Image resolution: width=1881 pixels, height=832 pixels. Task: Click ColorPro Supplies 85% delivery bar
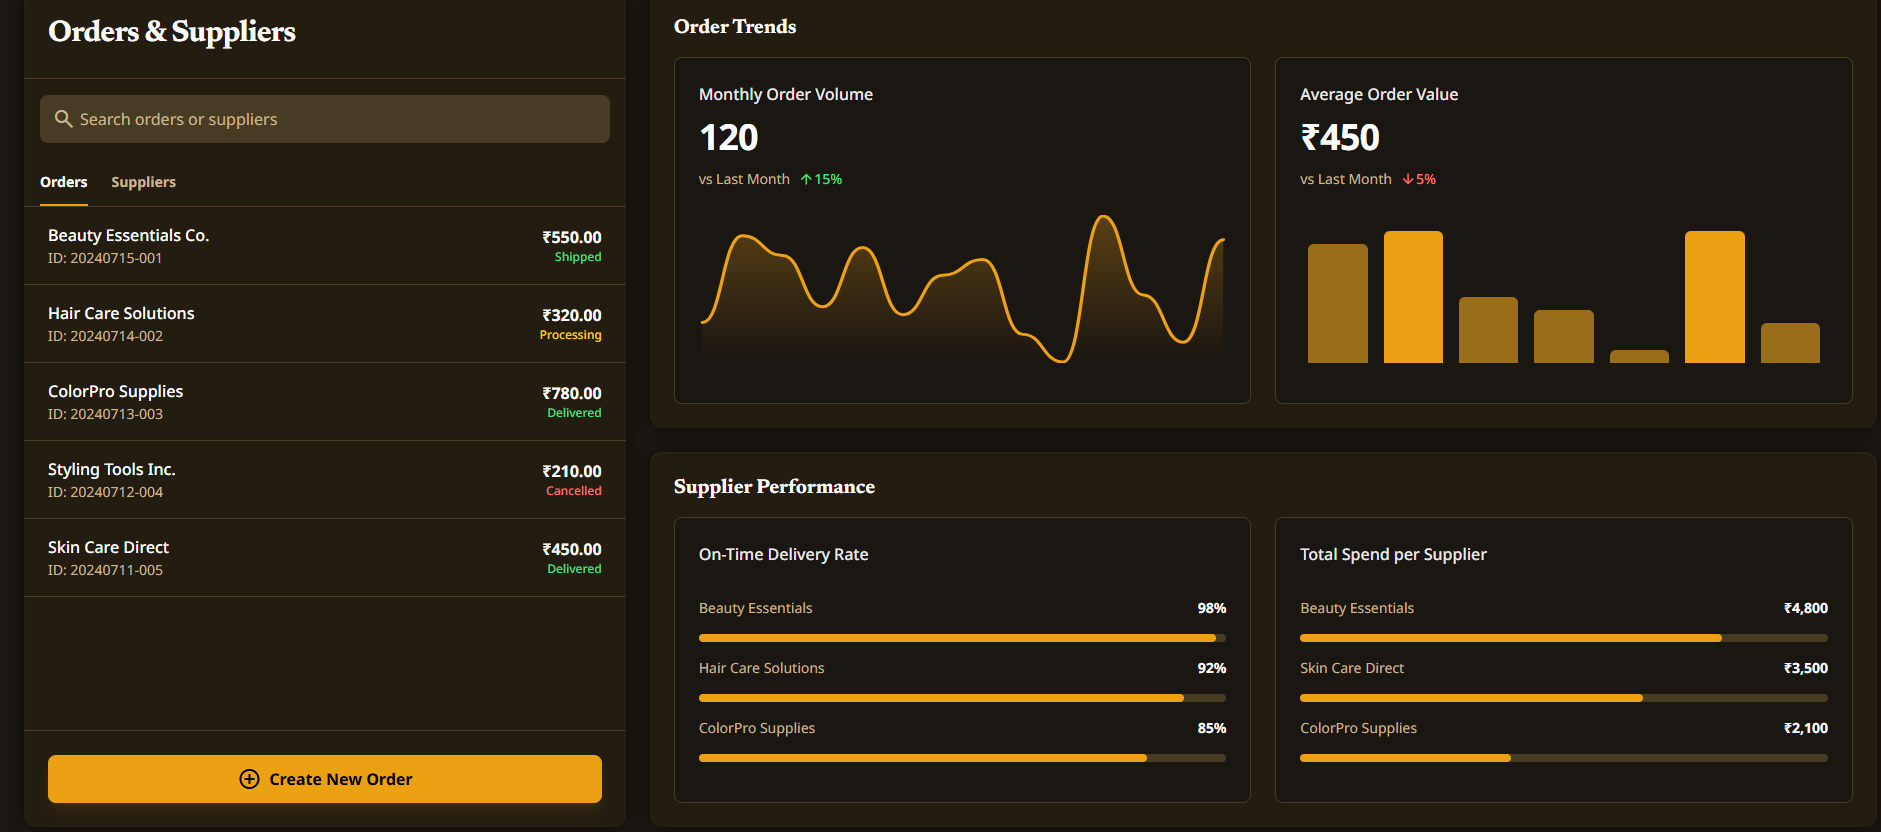[961, 758]
